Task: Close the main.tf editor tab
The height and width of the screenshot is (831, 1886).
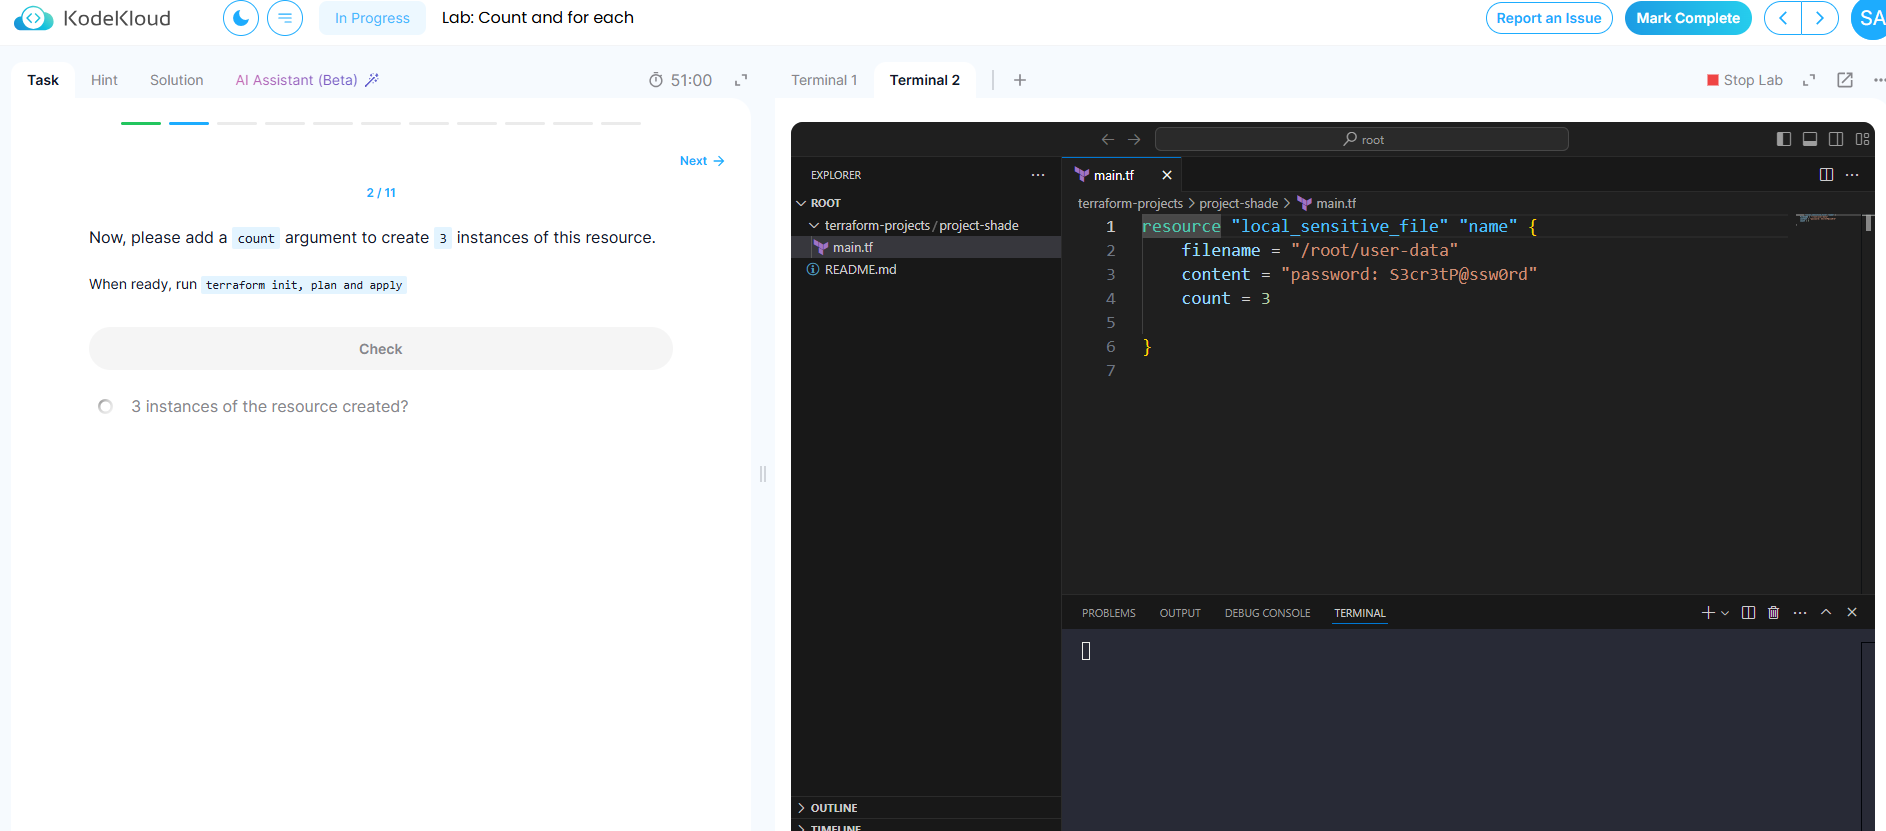Action: pos(1167,175)
